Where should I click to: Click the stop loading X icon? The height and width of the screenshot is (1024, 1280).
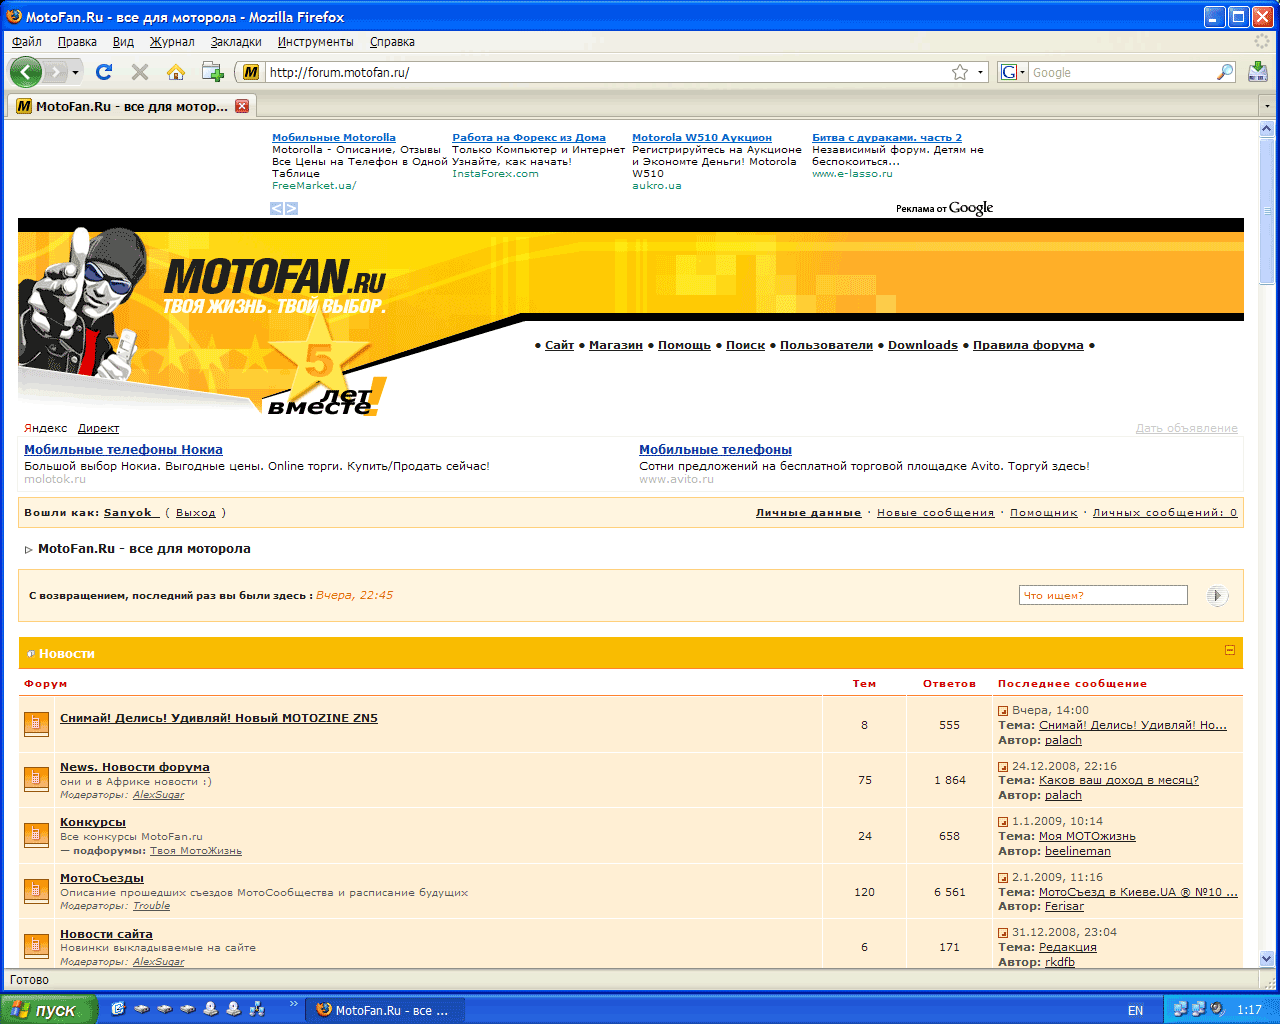(x=140, y=72)
